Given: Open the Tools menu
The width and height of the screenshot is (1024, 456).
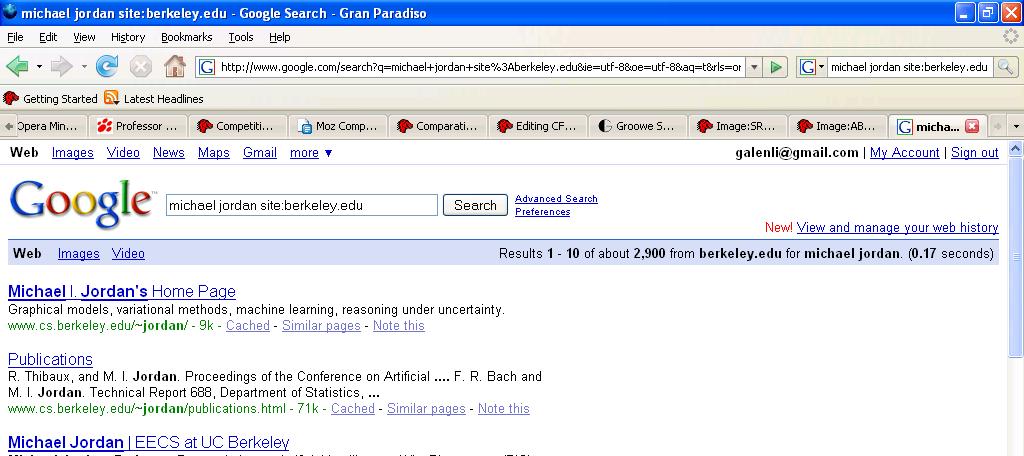Looking at the screenshot, I should (240, 37).
